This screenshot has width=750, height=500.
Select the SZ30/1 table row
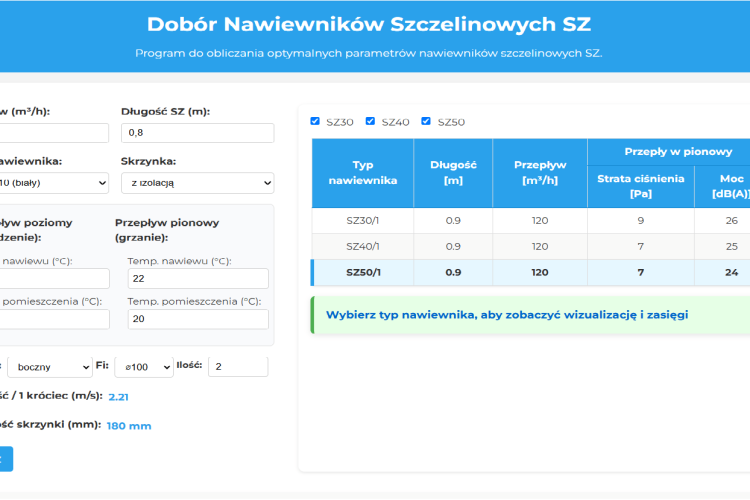coord(530,221)
